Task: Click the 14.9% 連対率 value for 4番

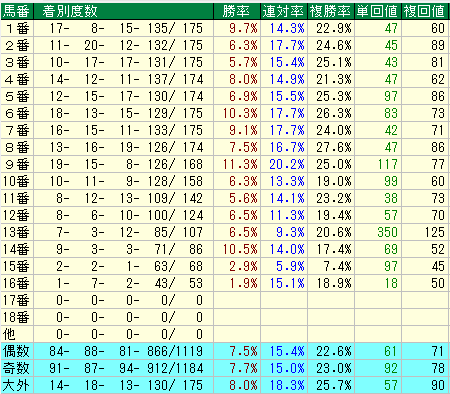Action: (287, 80)
